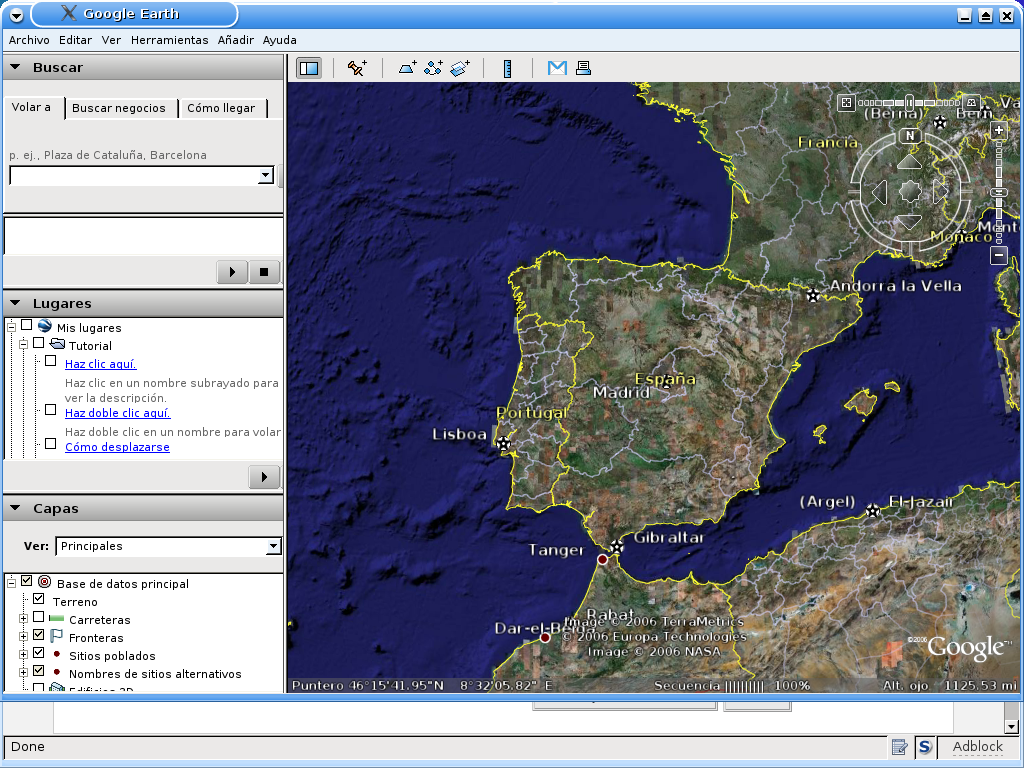Enable the Mis lugares checkbox
1024x768 pixels.
27,326
